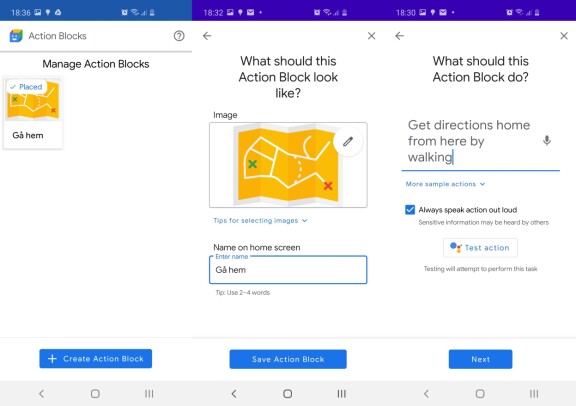Image resolution: width=576 pixels, height=406 pixels.
Task: Expand More sample actions
Action: coord(445,184)
